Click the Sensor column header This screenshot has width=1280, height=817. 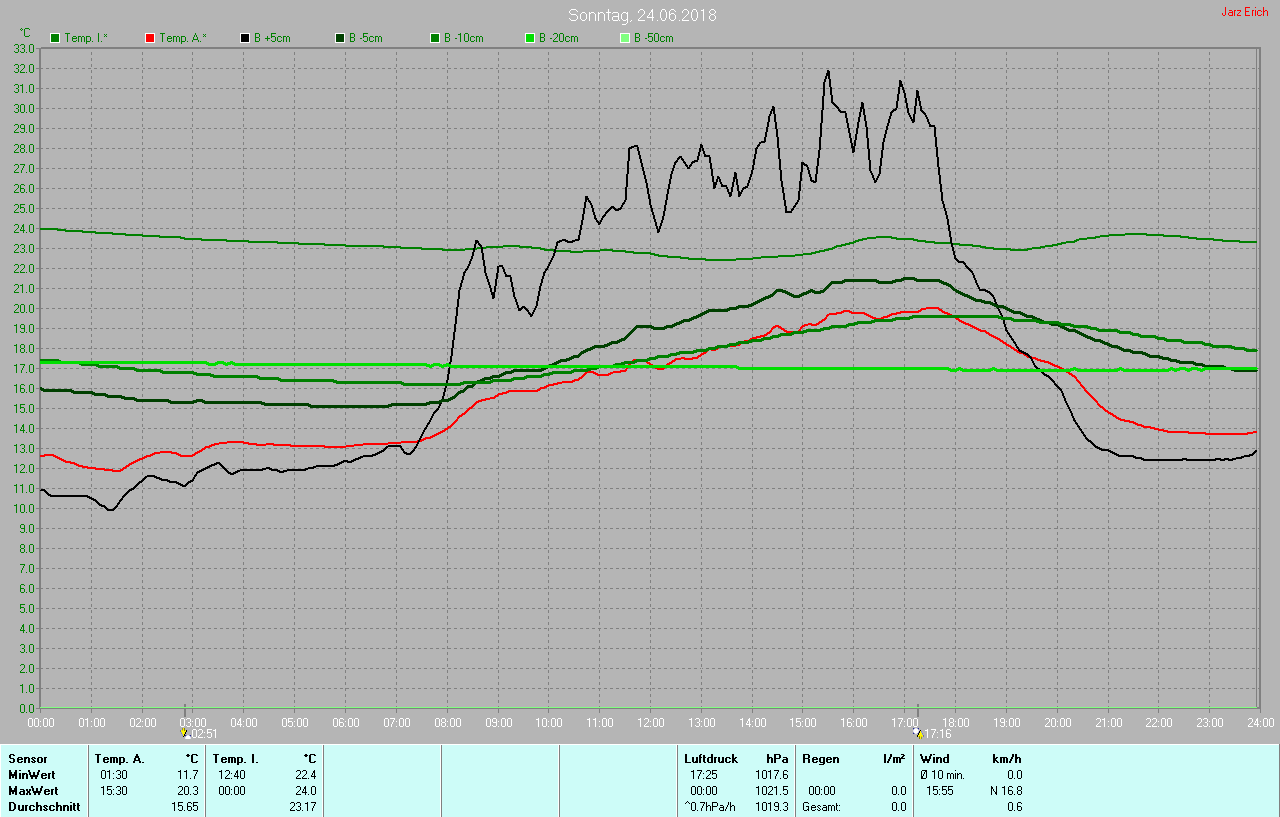[x=28, y=759]
